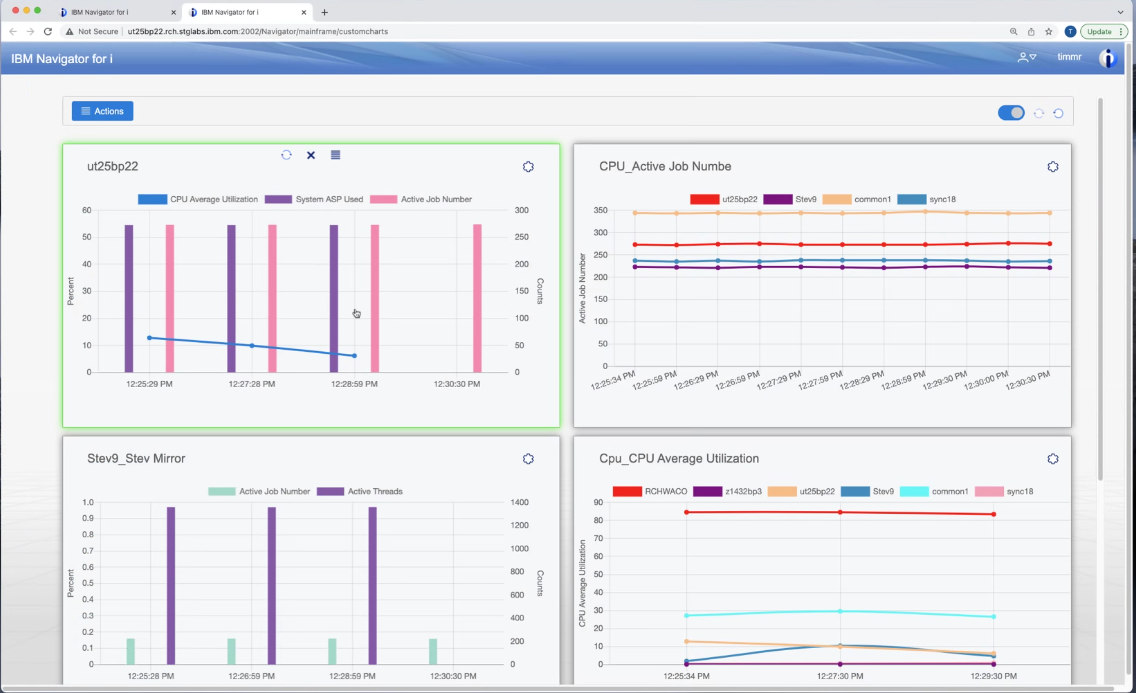Toggle sync18 legend in CPU Average Utilization chart
This screenshot has width=1136, height=693.
(1004, 491)
